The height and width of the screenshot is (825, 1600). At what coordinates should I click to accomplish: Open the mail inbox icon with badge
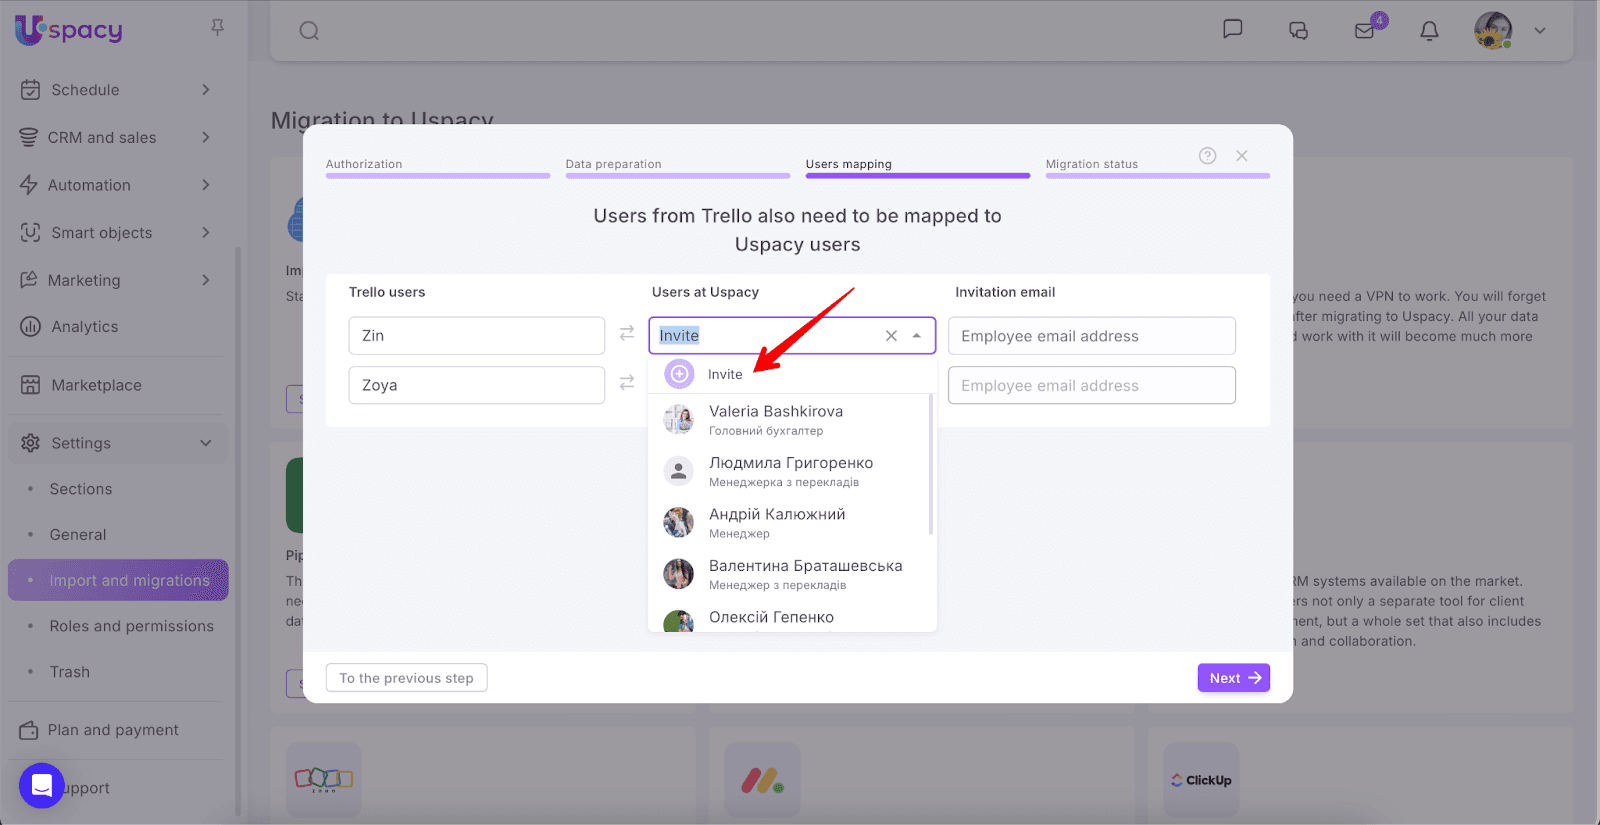pos(1365,30)
